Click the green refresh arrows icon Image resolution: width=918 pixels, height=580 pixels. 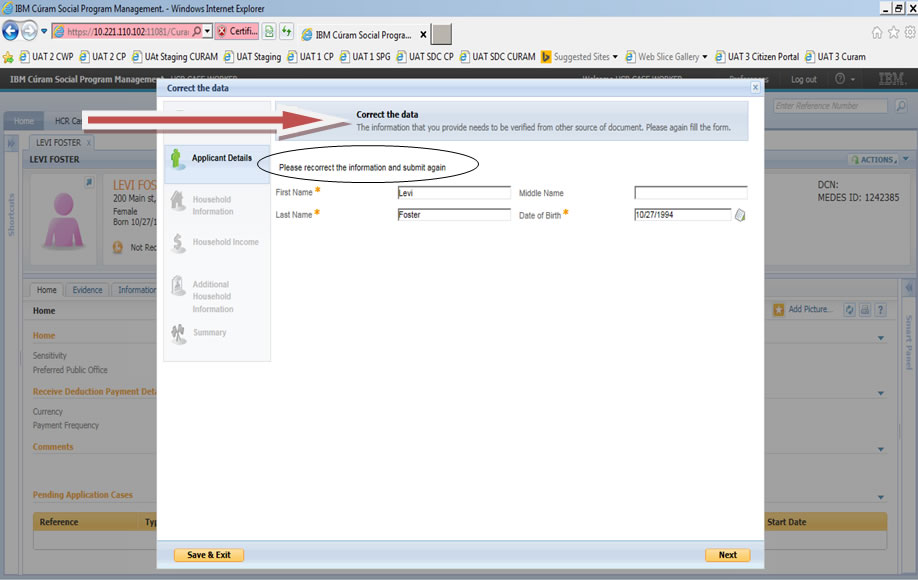point(286,31)
